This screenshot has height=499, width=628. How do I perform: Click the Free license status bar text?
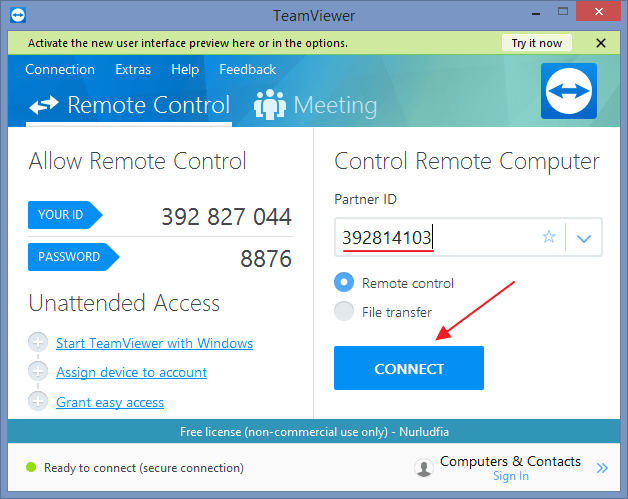(314, 432)
